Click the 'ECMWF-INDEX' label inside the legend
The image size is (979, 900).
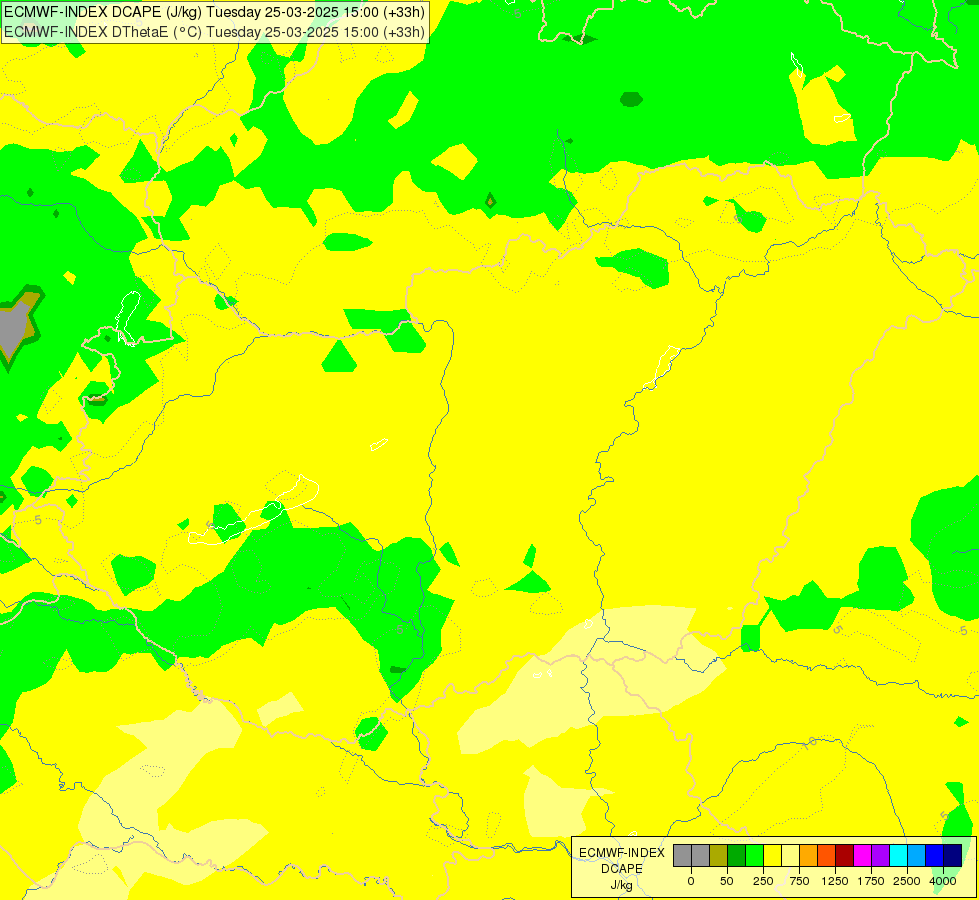pyautogui.click(x=622, y=853)
